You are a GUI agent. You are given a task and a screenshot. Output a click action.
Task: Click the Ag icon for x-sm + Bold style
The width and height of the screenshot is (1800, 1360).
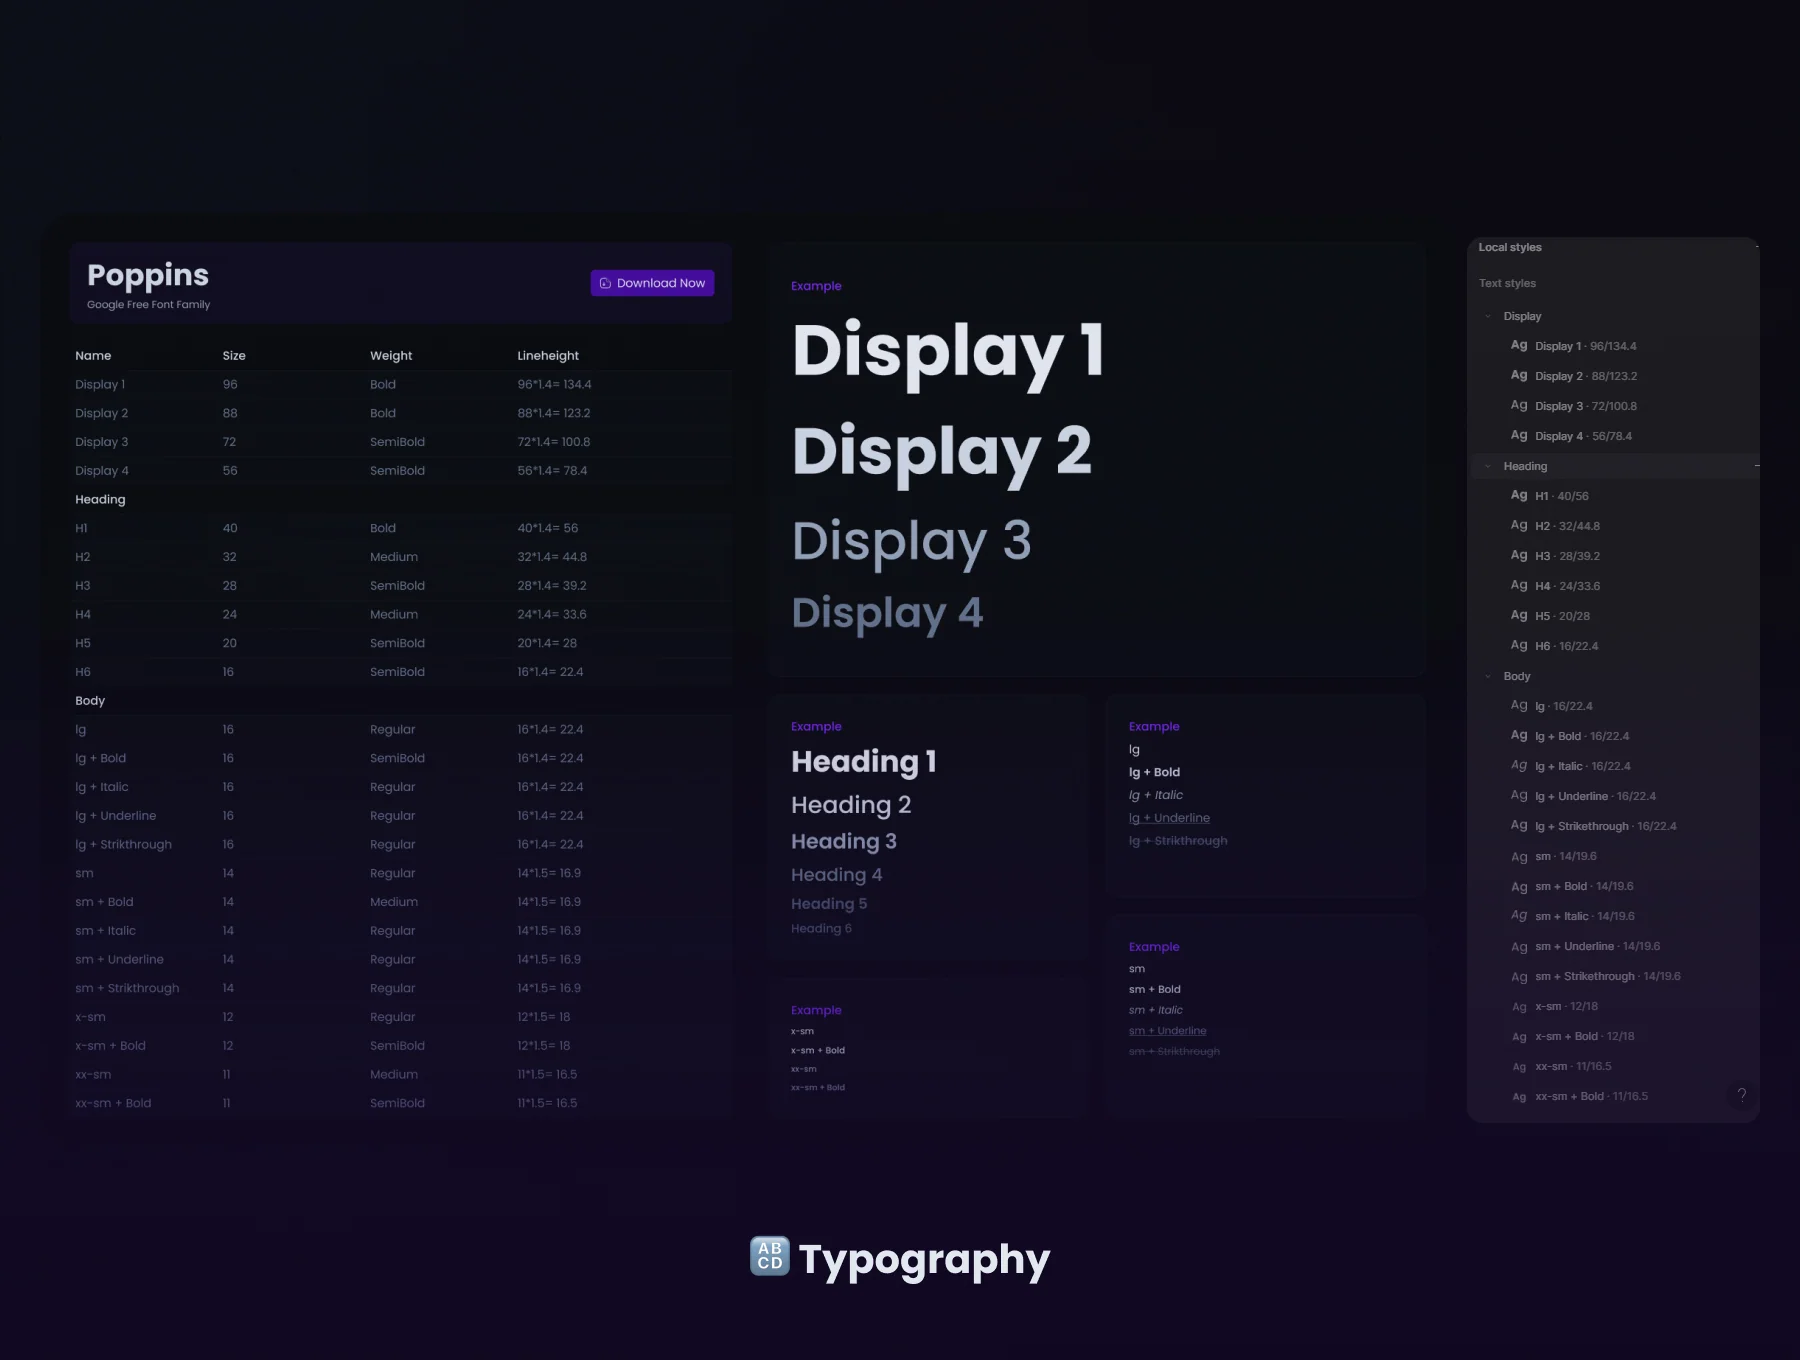click(x=1519, y=1037)
